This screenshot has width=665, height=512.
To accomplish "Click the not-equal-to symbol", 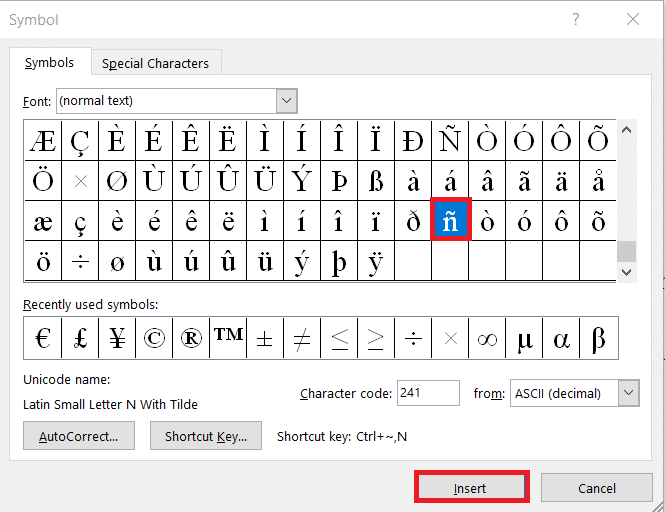I will tap(302, 339).
